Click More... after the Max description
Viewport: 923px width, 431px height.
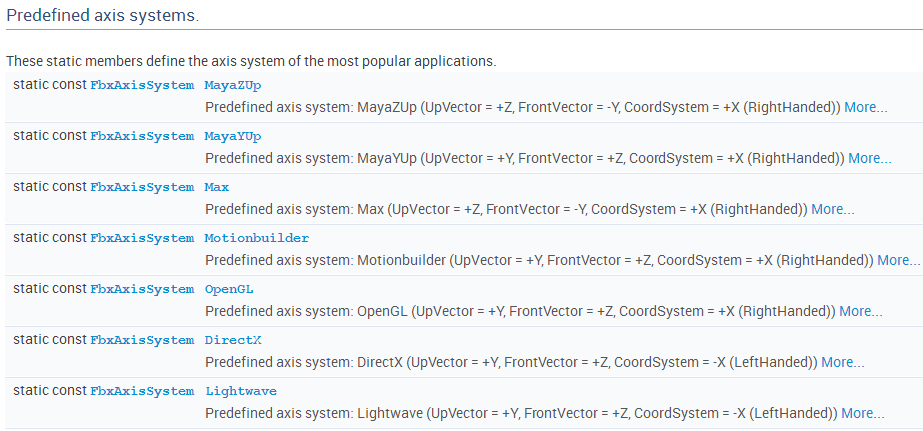click(x=833, y=210)
